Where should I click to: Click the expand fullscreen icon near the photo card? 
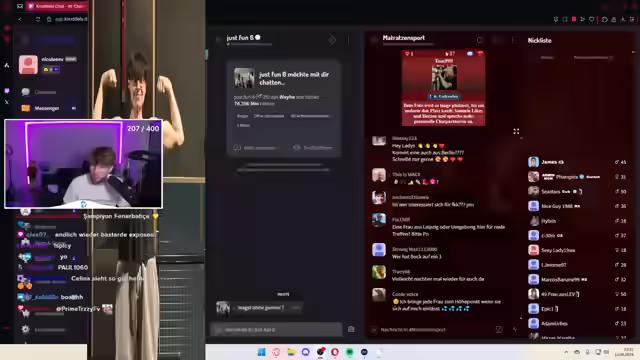pos(516,131)
